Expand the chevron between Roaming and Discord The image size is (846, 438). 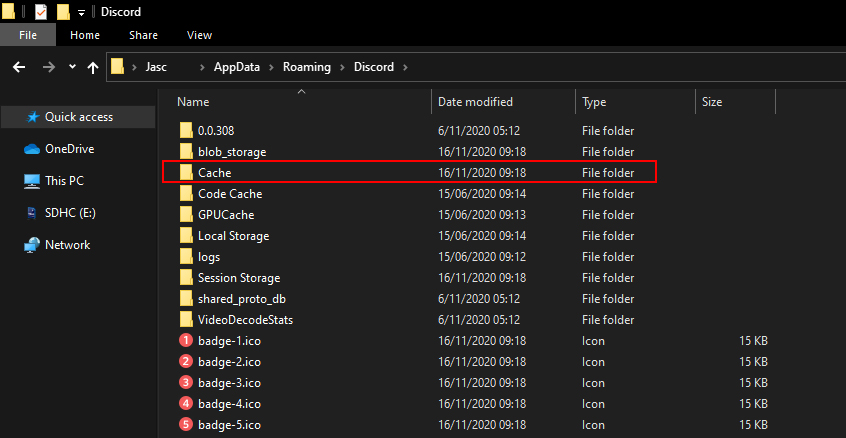[x=342, y=67]
